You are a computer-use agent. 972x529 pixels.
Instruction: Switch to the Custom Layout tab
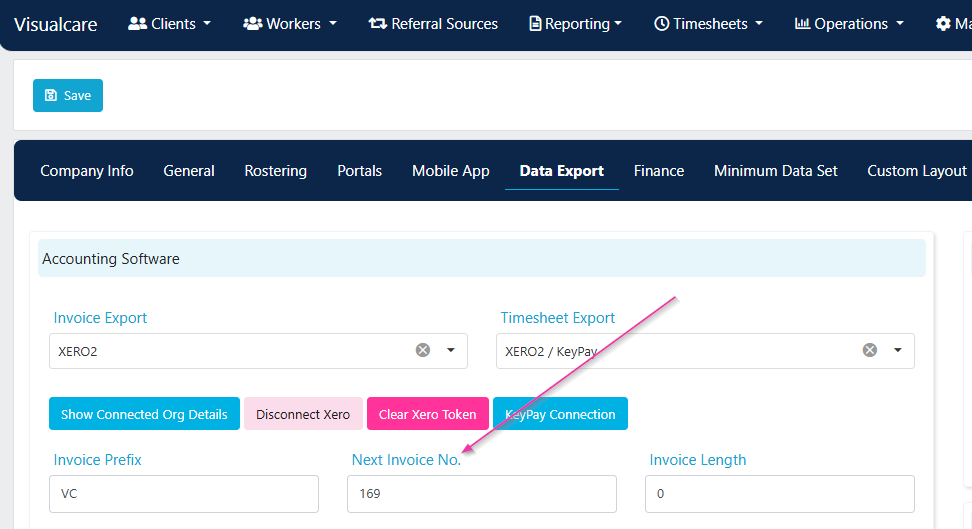coord(917,171)
